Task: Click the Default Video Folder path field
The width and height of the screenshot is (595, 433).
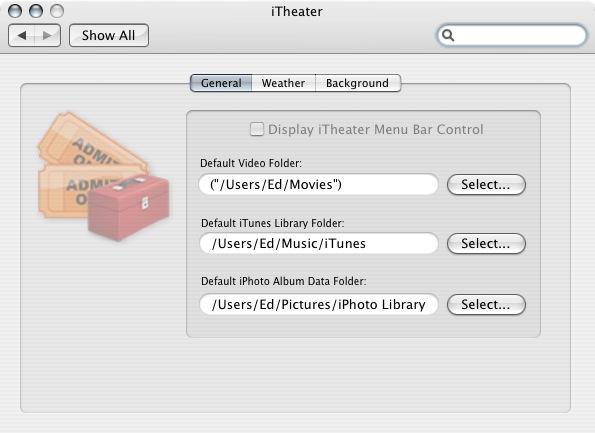Action: tap(318, 184)
